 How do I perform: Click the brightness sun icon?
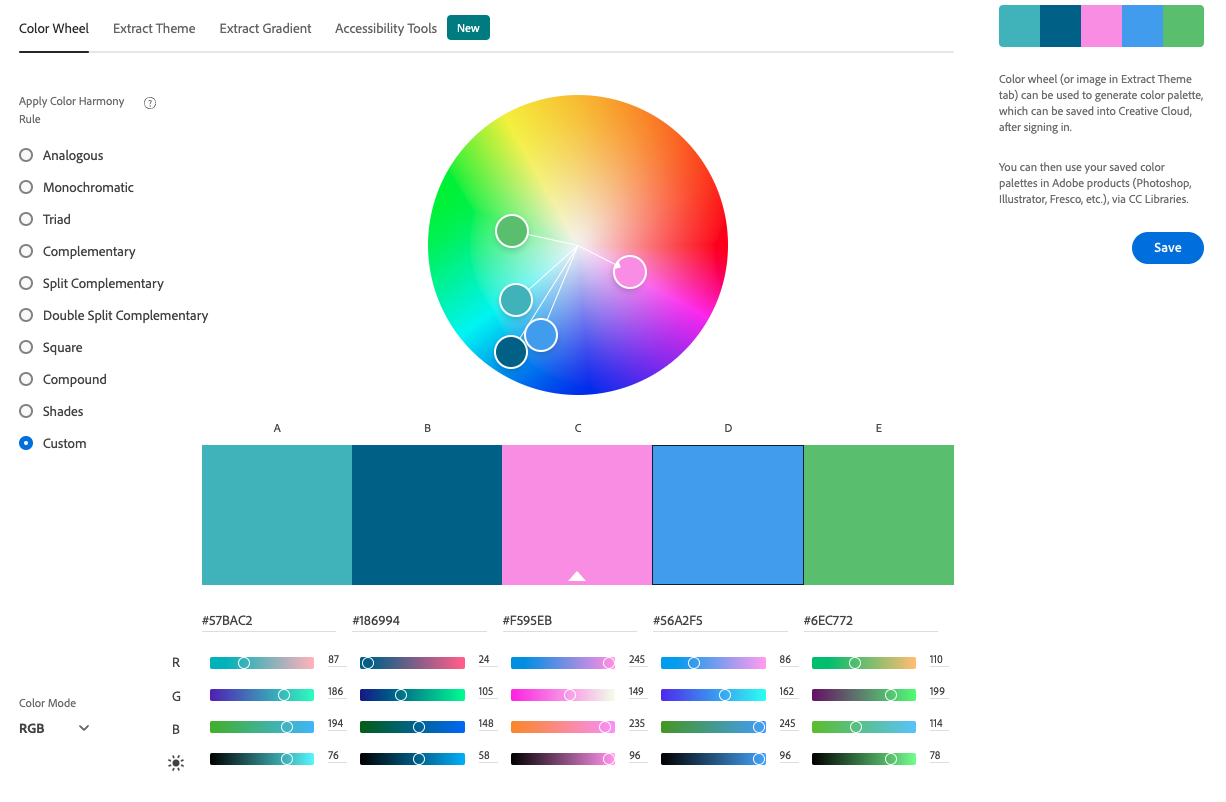(x=176, y=763)
